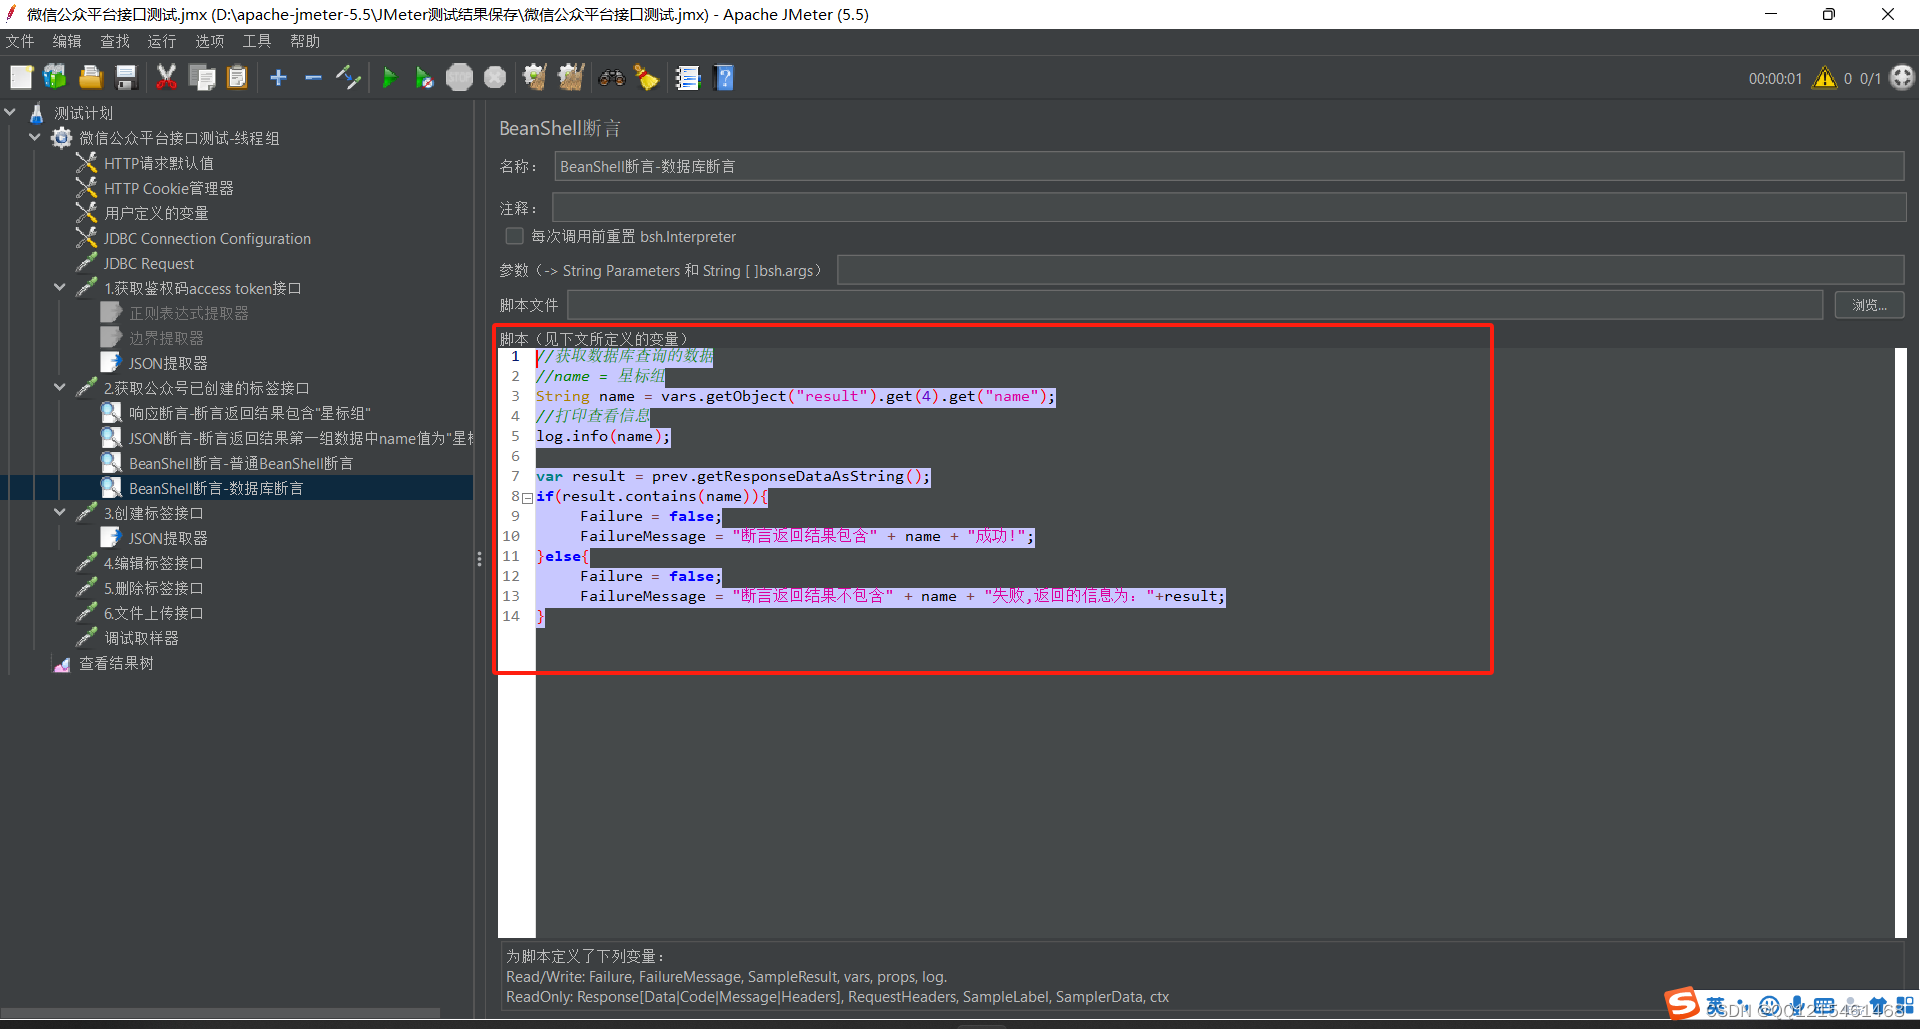The image size is (1920, 1029).
Task: Open the 查找 menu
Action: click(115, 41)
